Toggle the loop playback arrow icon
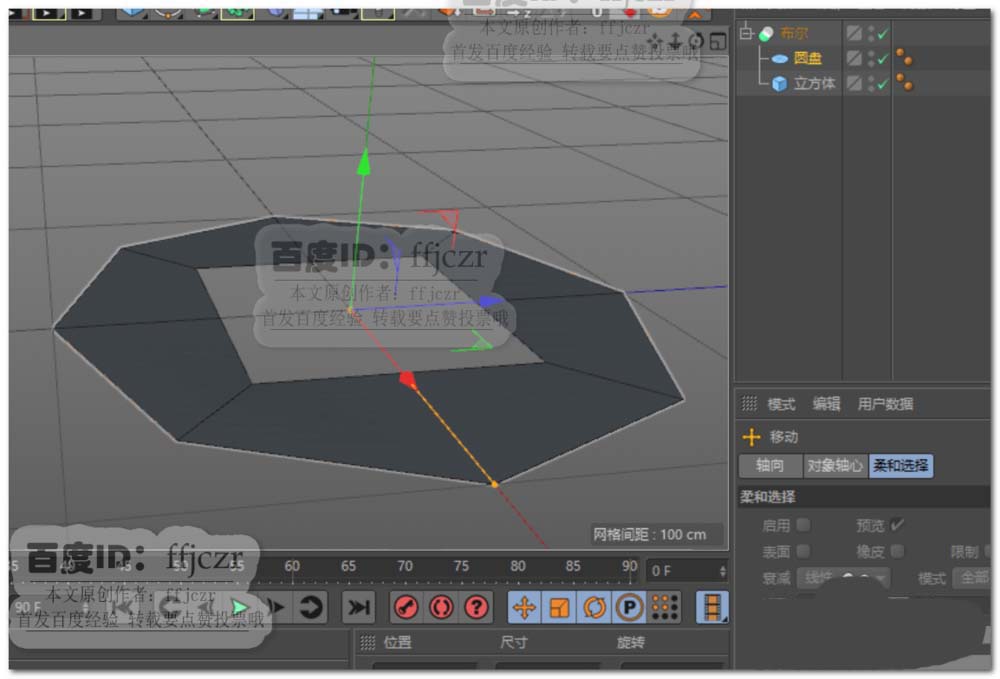 click(x=311, y=607)
